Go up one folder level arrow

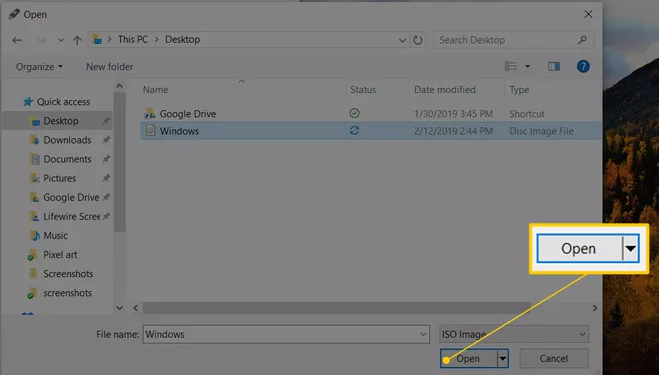pos(77,40)
